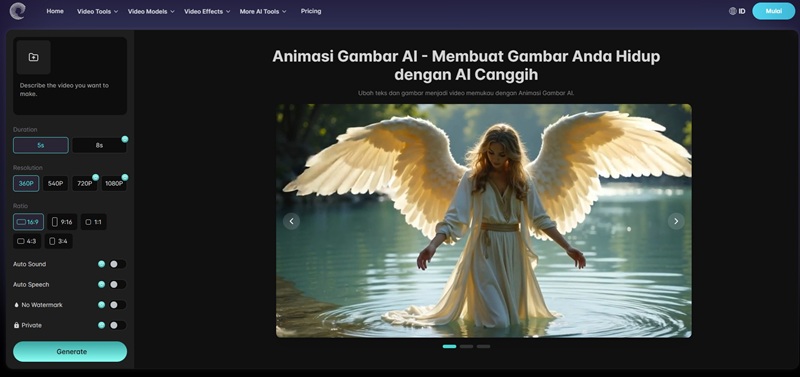Click the premium badge on 1080P
The height and width of the screenshot is (377, 800).
125,177
